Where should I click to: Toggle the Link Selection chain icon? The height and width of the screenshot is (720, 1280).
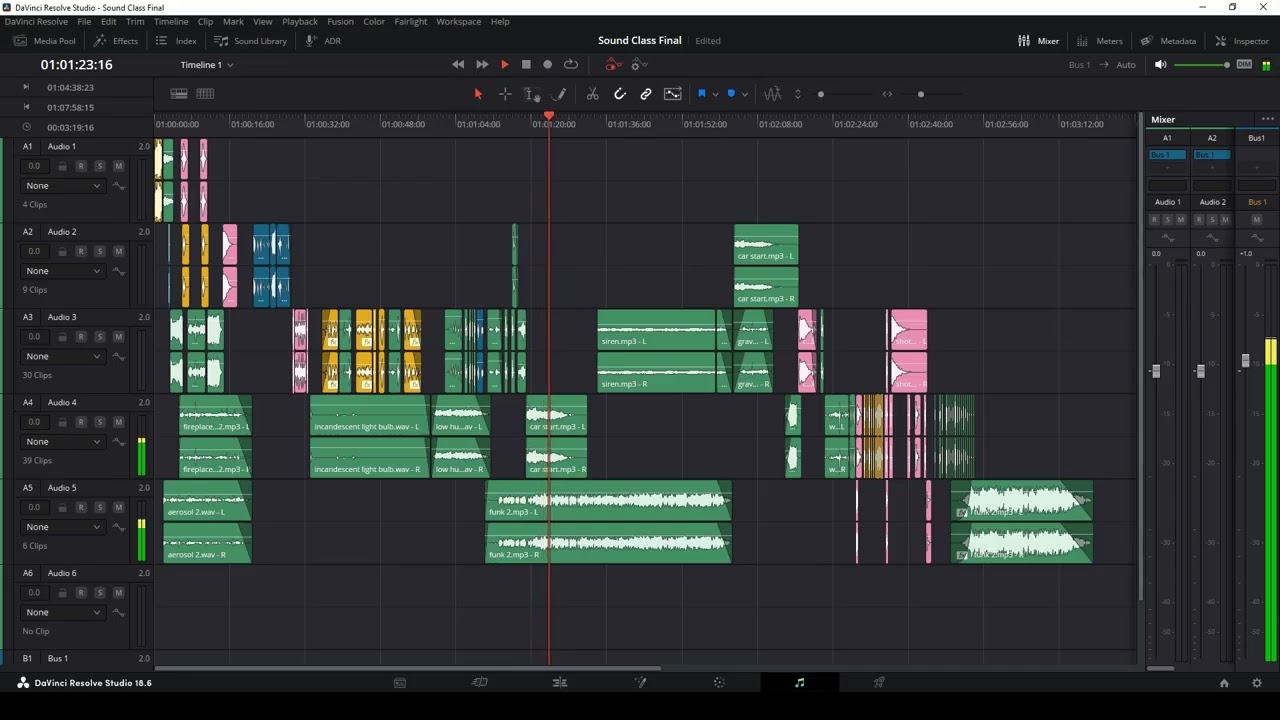[646, 94]
